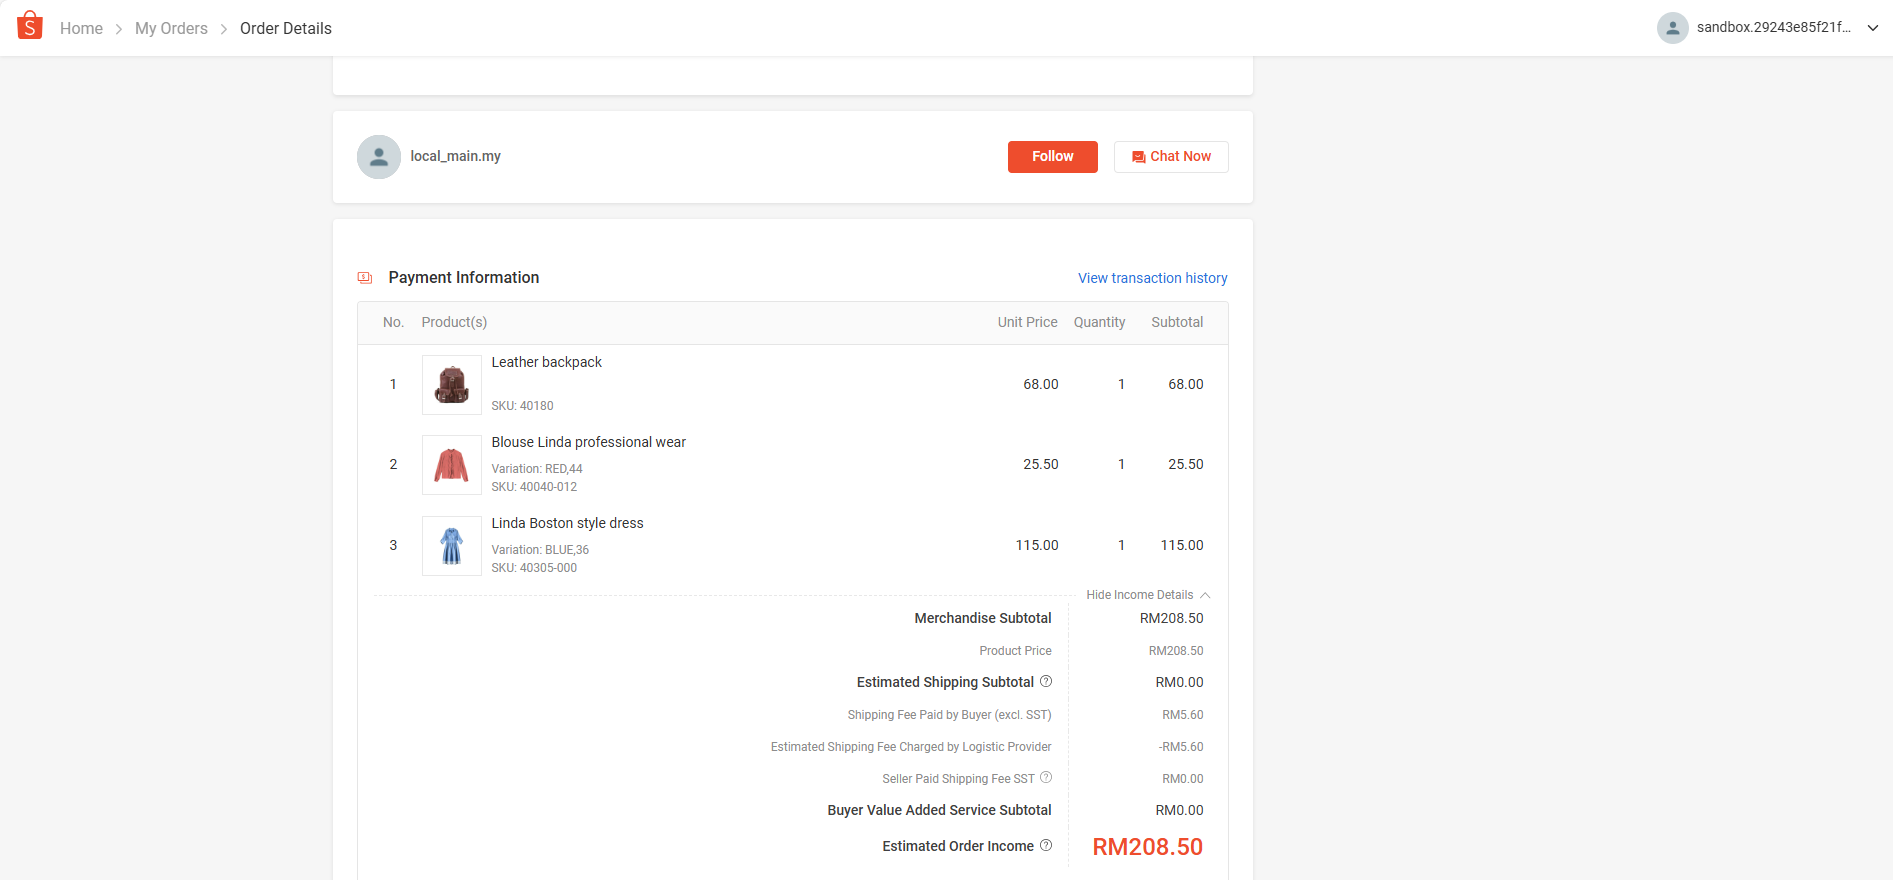Click the Payment Information wallet icon
This screenshot has height=880, width=1893.
(x=365, y=278)
